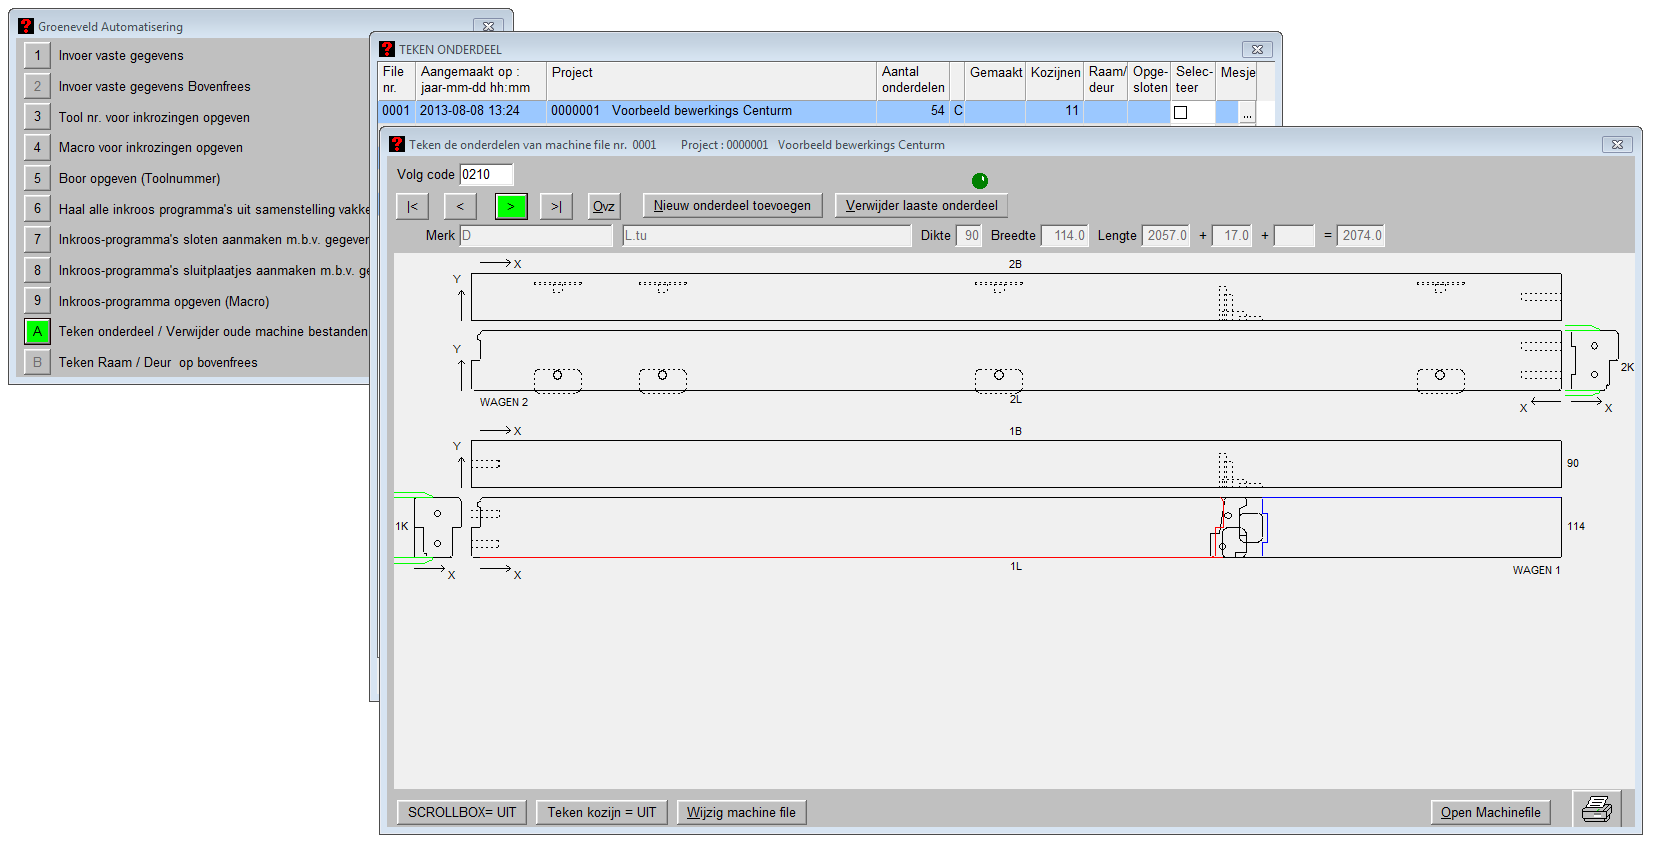Click the green status indicator circle
The width and height of the screenshot is (1654, 844).
(x=980, y=180)
